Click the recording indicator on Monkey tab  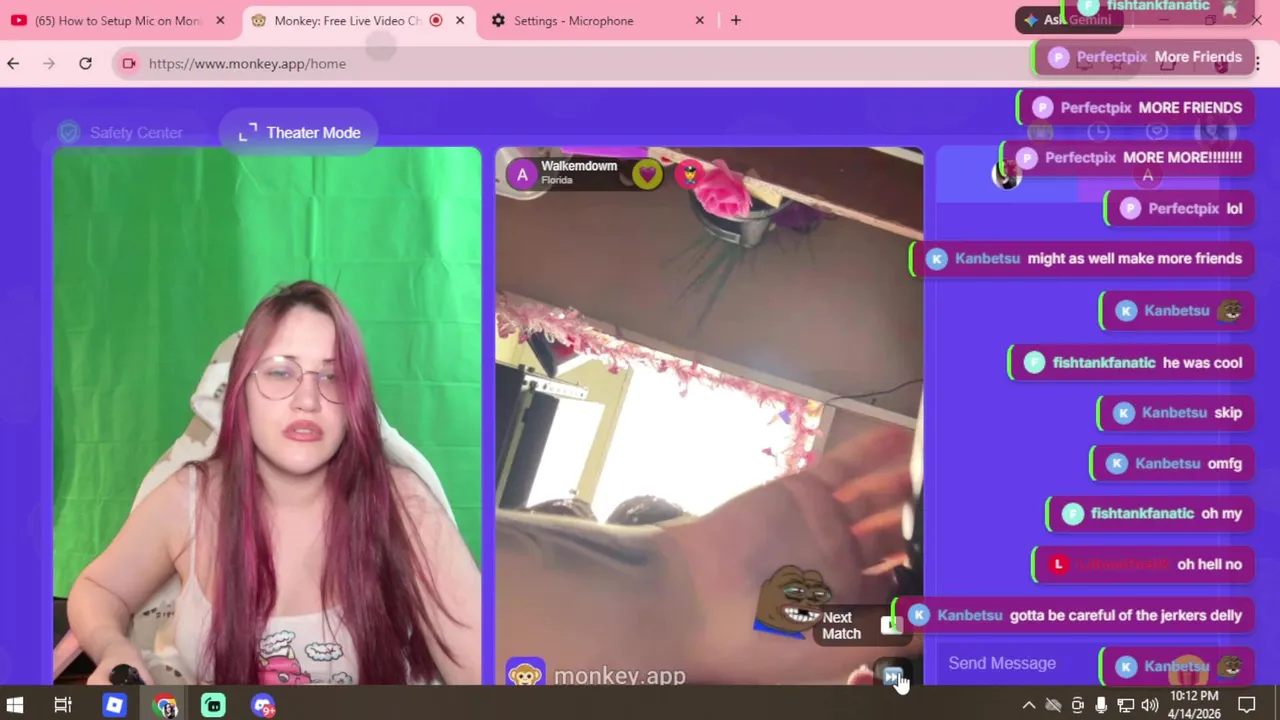436,20
